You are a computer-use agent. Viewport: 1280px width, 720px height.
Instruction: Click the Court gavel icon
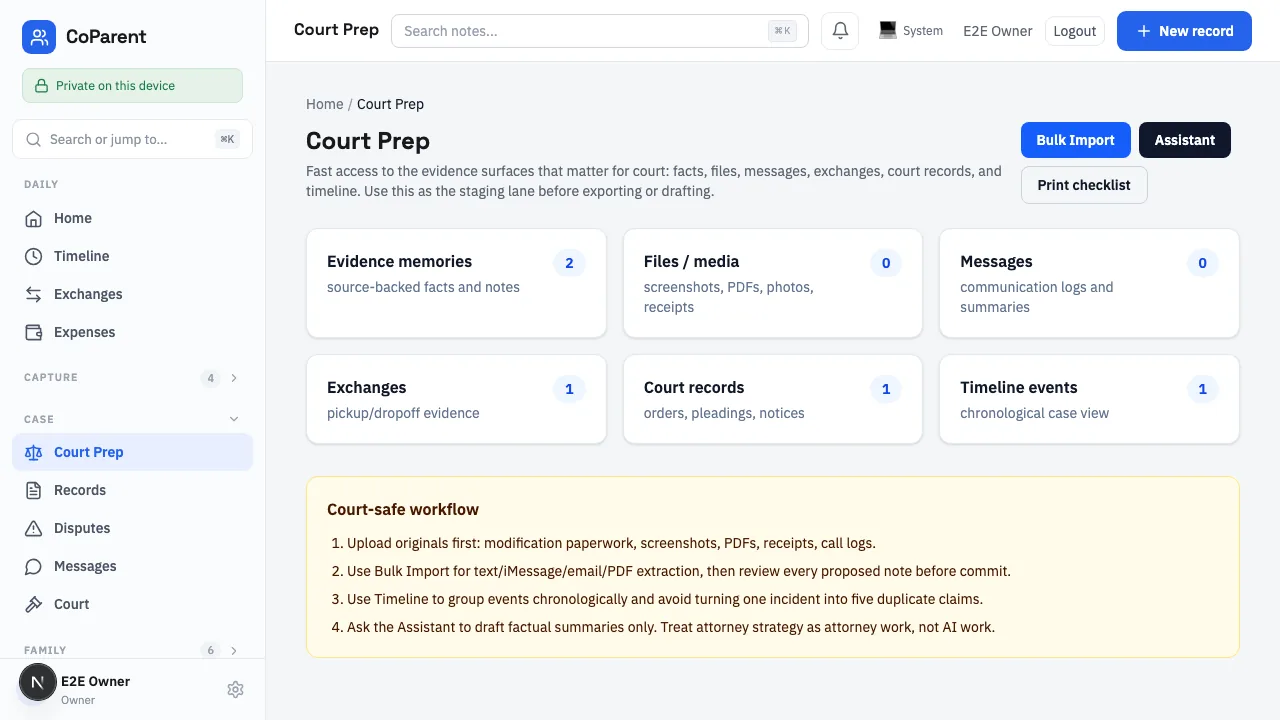click(x=34, y=604)
